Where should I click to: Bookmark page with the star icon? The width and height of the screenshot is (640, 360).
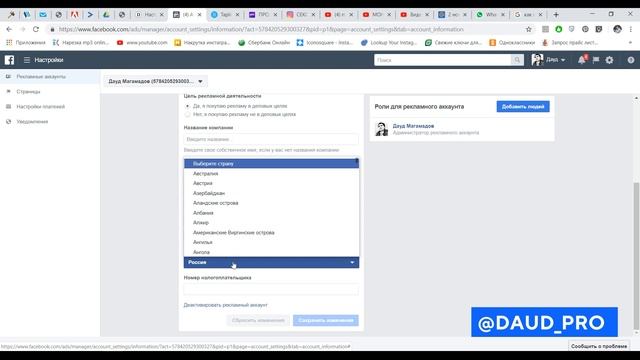pyautogui.click(x=529, y=29)
